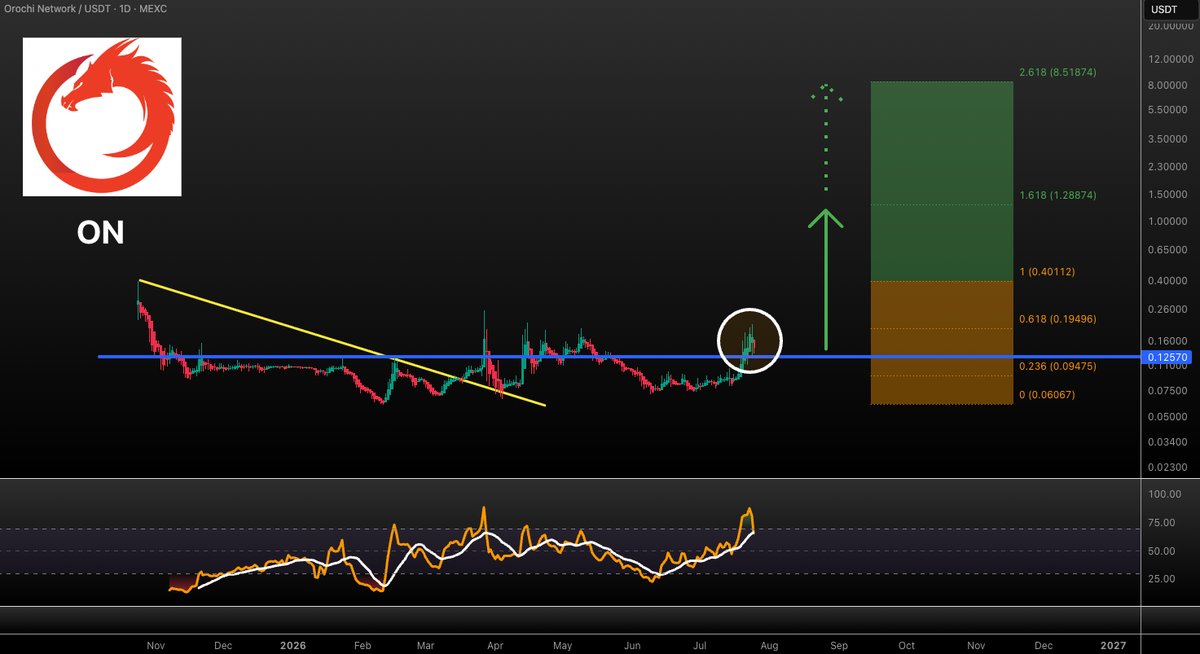Click the 1.50000 price axis label
Viewport: 1200px width, 654px height.
[1167, 194]
